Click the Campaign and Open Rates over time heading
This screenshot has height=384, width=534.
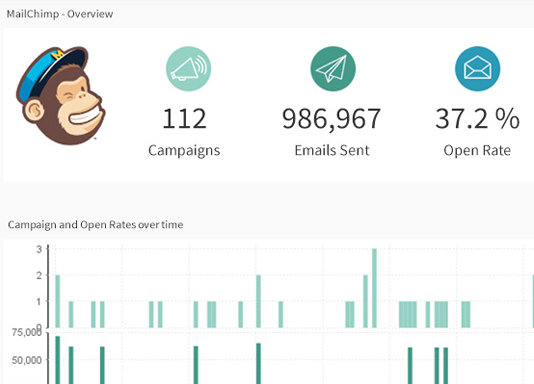(x=95, y=225)
